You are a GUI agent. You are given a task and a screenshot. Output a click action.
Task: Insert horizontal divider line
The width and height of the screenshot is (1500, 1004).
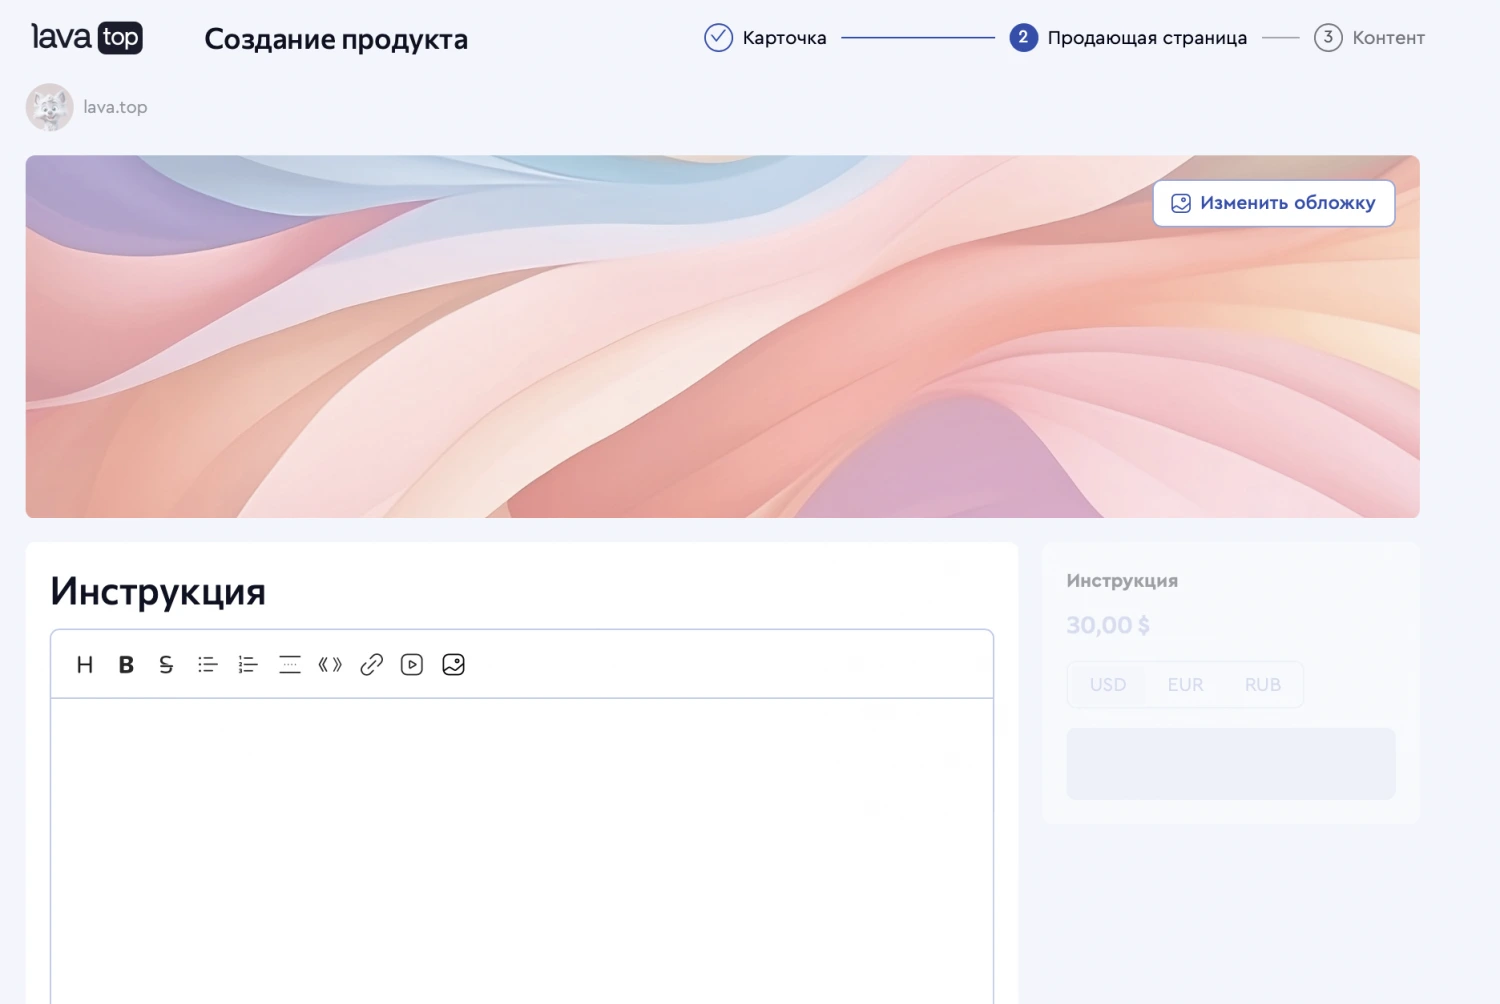(x=289, y=665)
